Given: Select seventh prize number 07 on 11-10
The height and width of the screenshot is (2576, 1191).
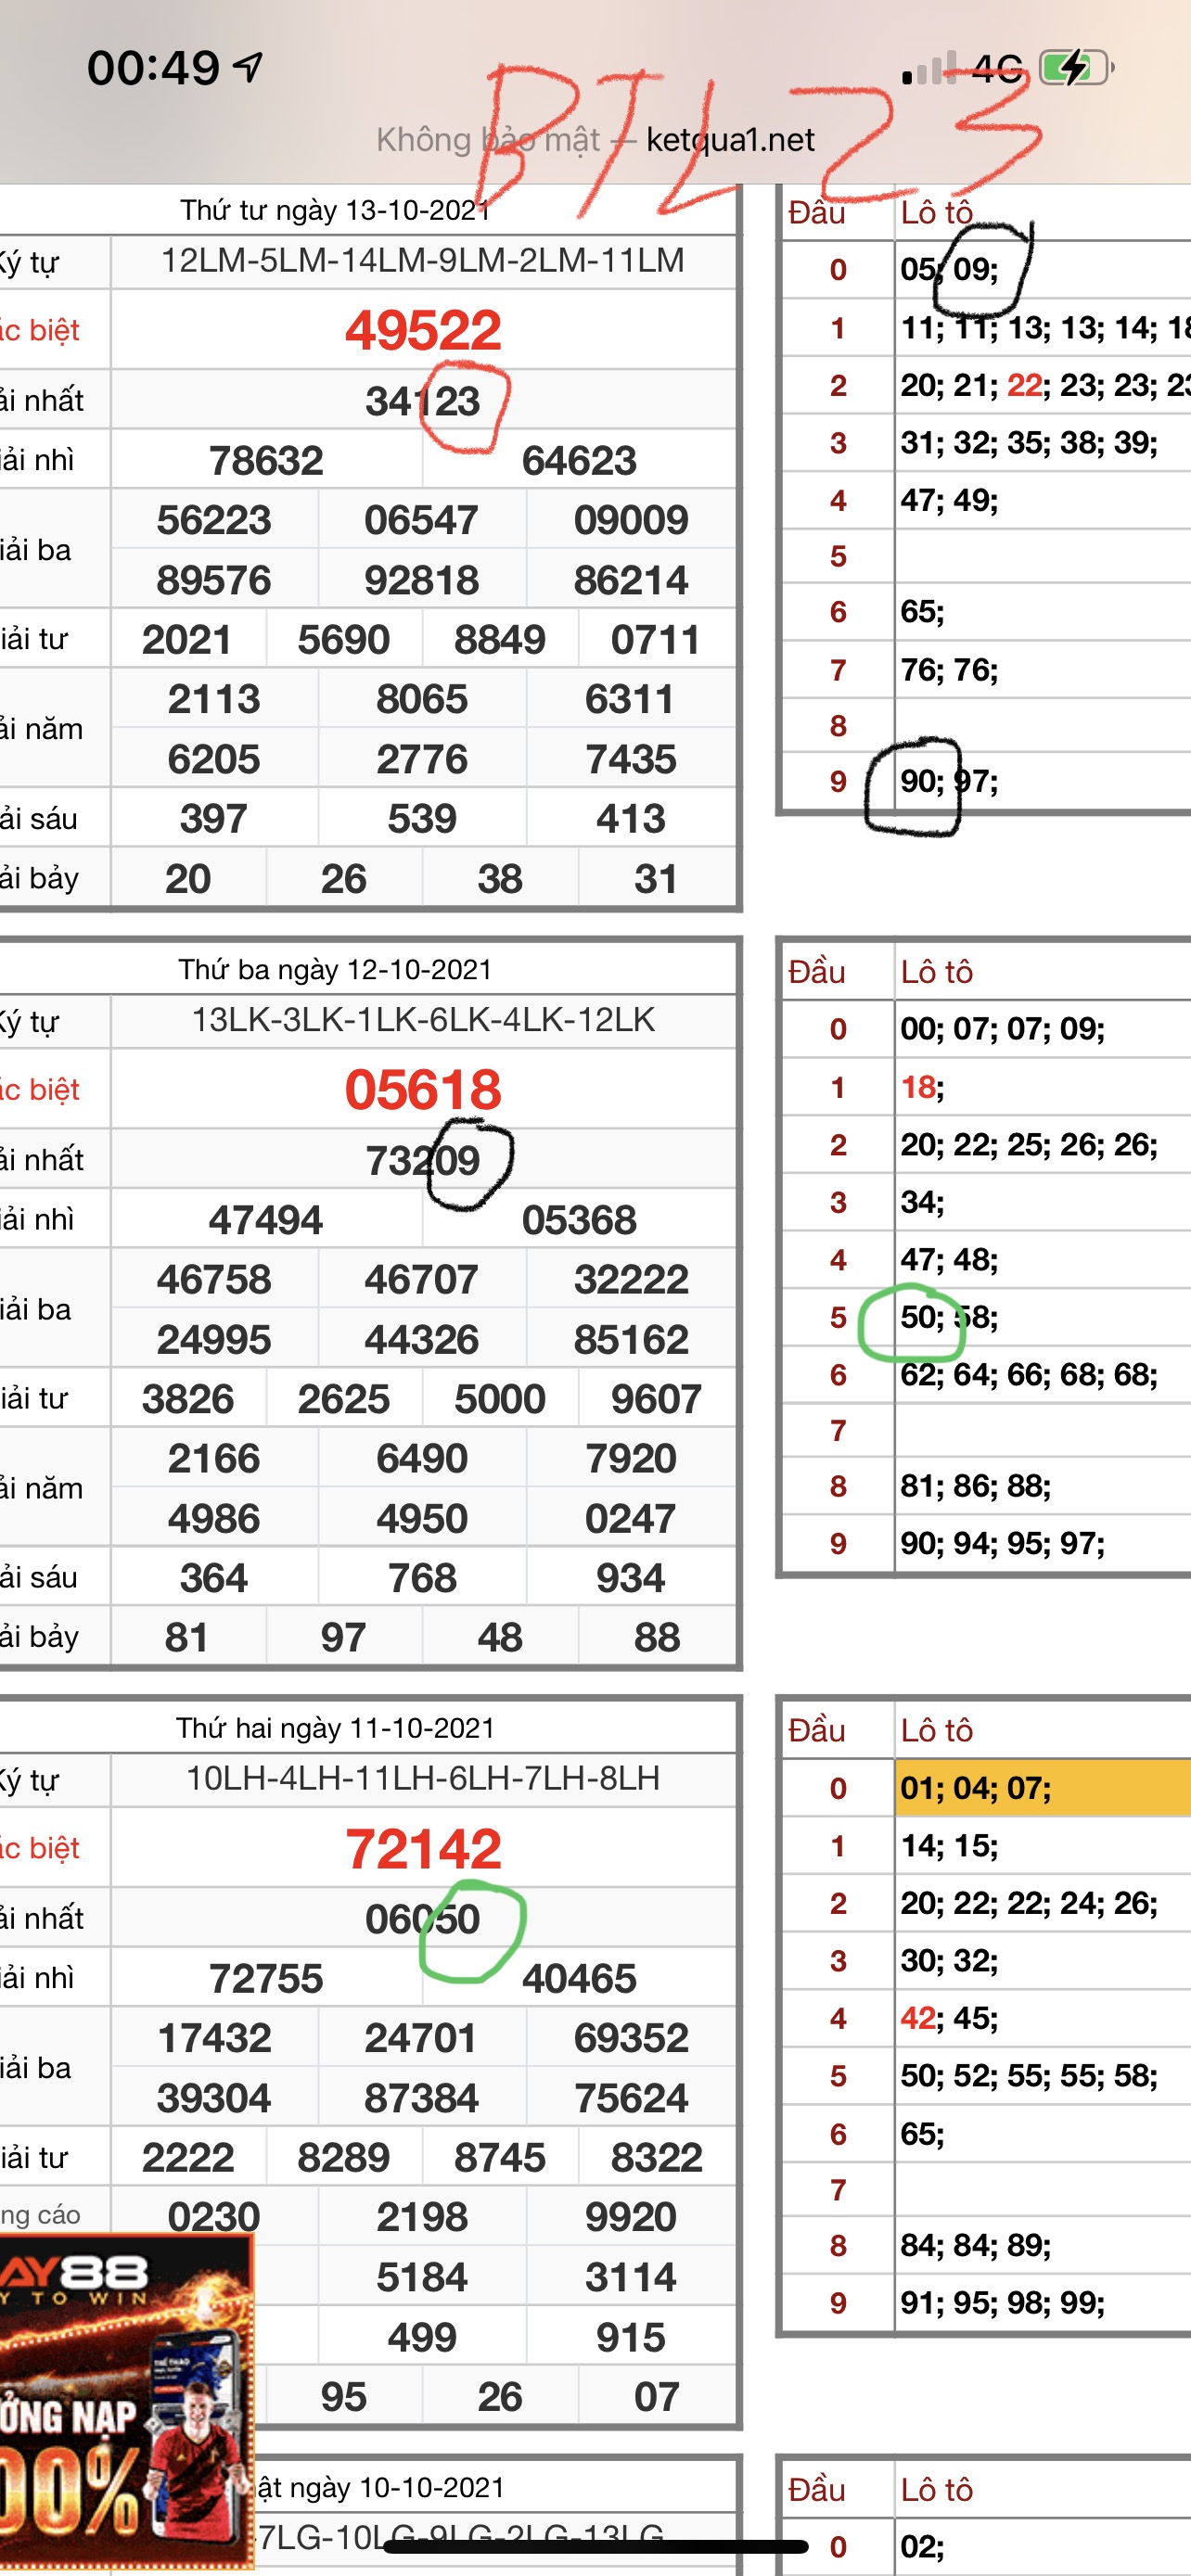Looking at the screenshot, I should 656,2396.
